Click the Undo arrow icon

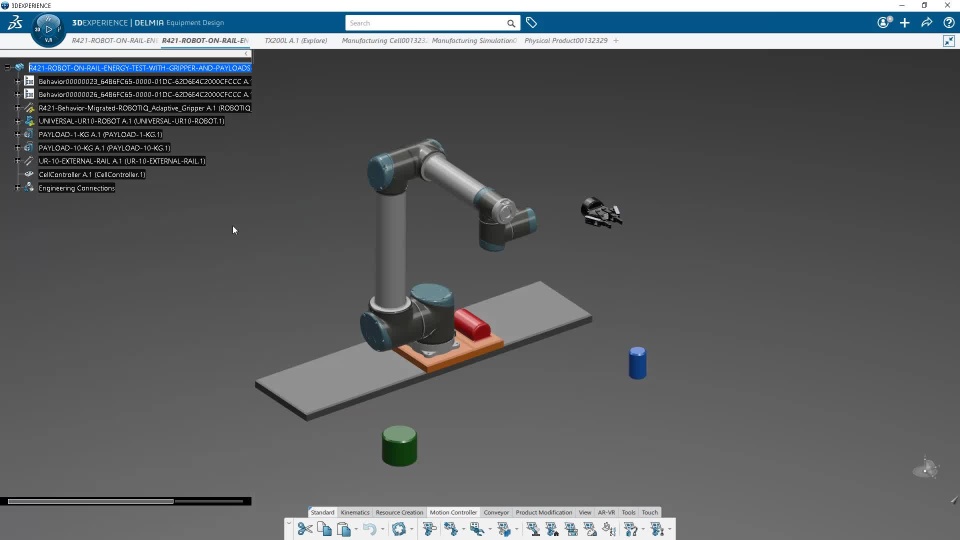pos(369,528)
